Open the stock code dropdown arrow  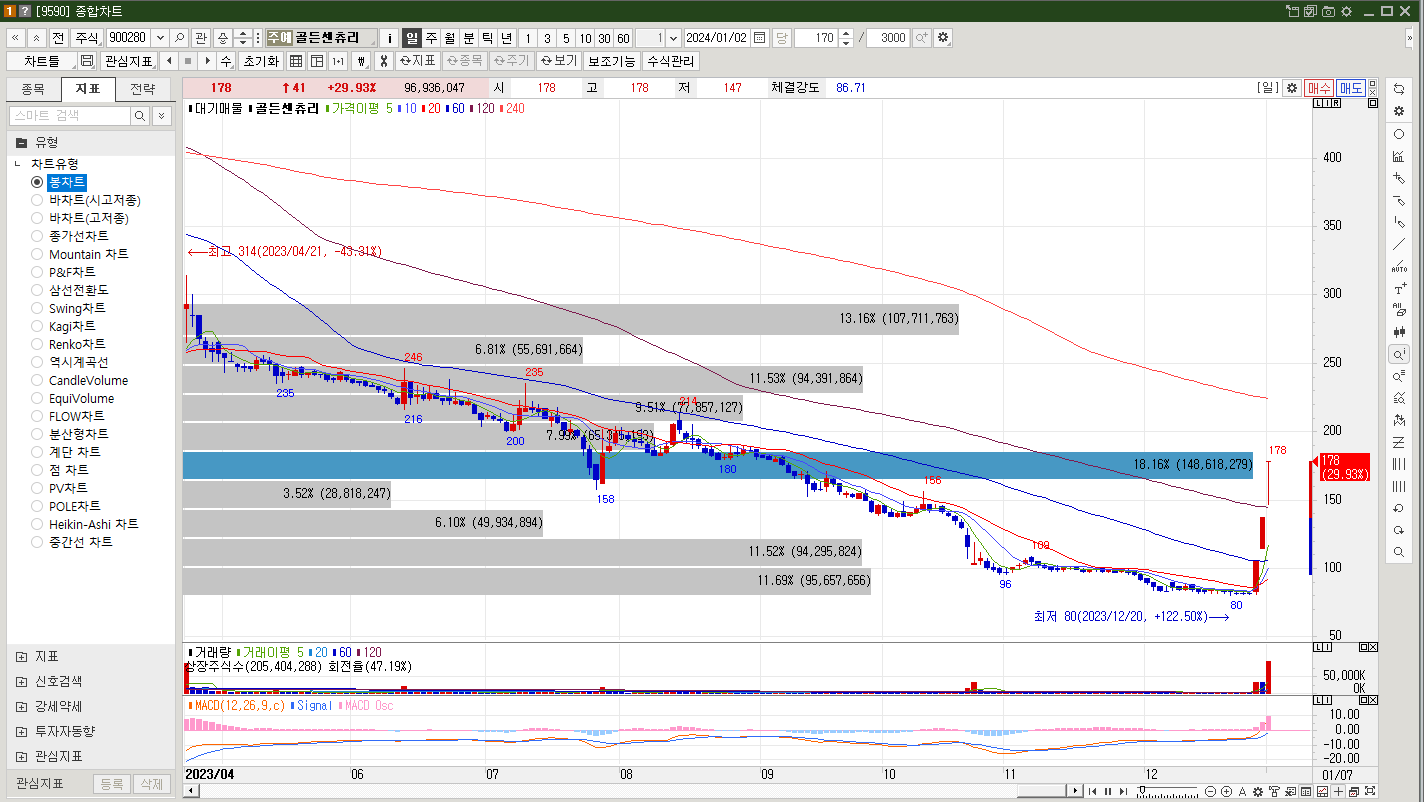pyautogui.click(x=161, y=37)
